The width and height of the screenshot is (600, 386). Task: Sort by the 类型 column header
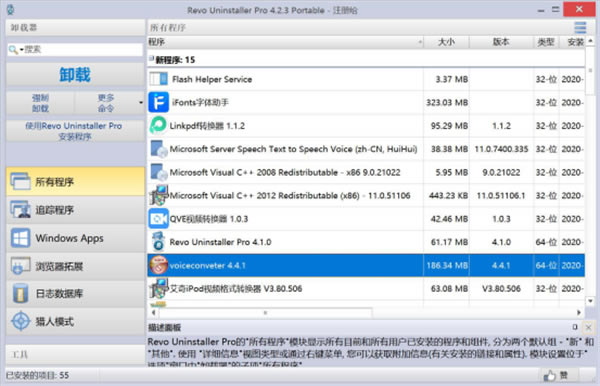[546, 42]
